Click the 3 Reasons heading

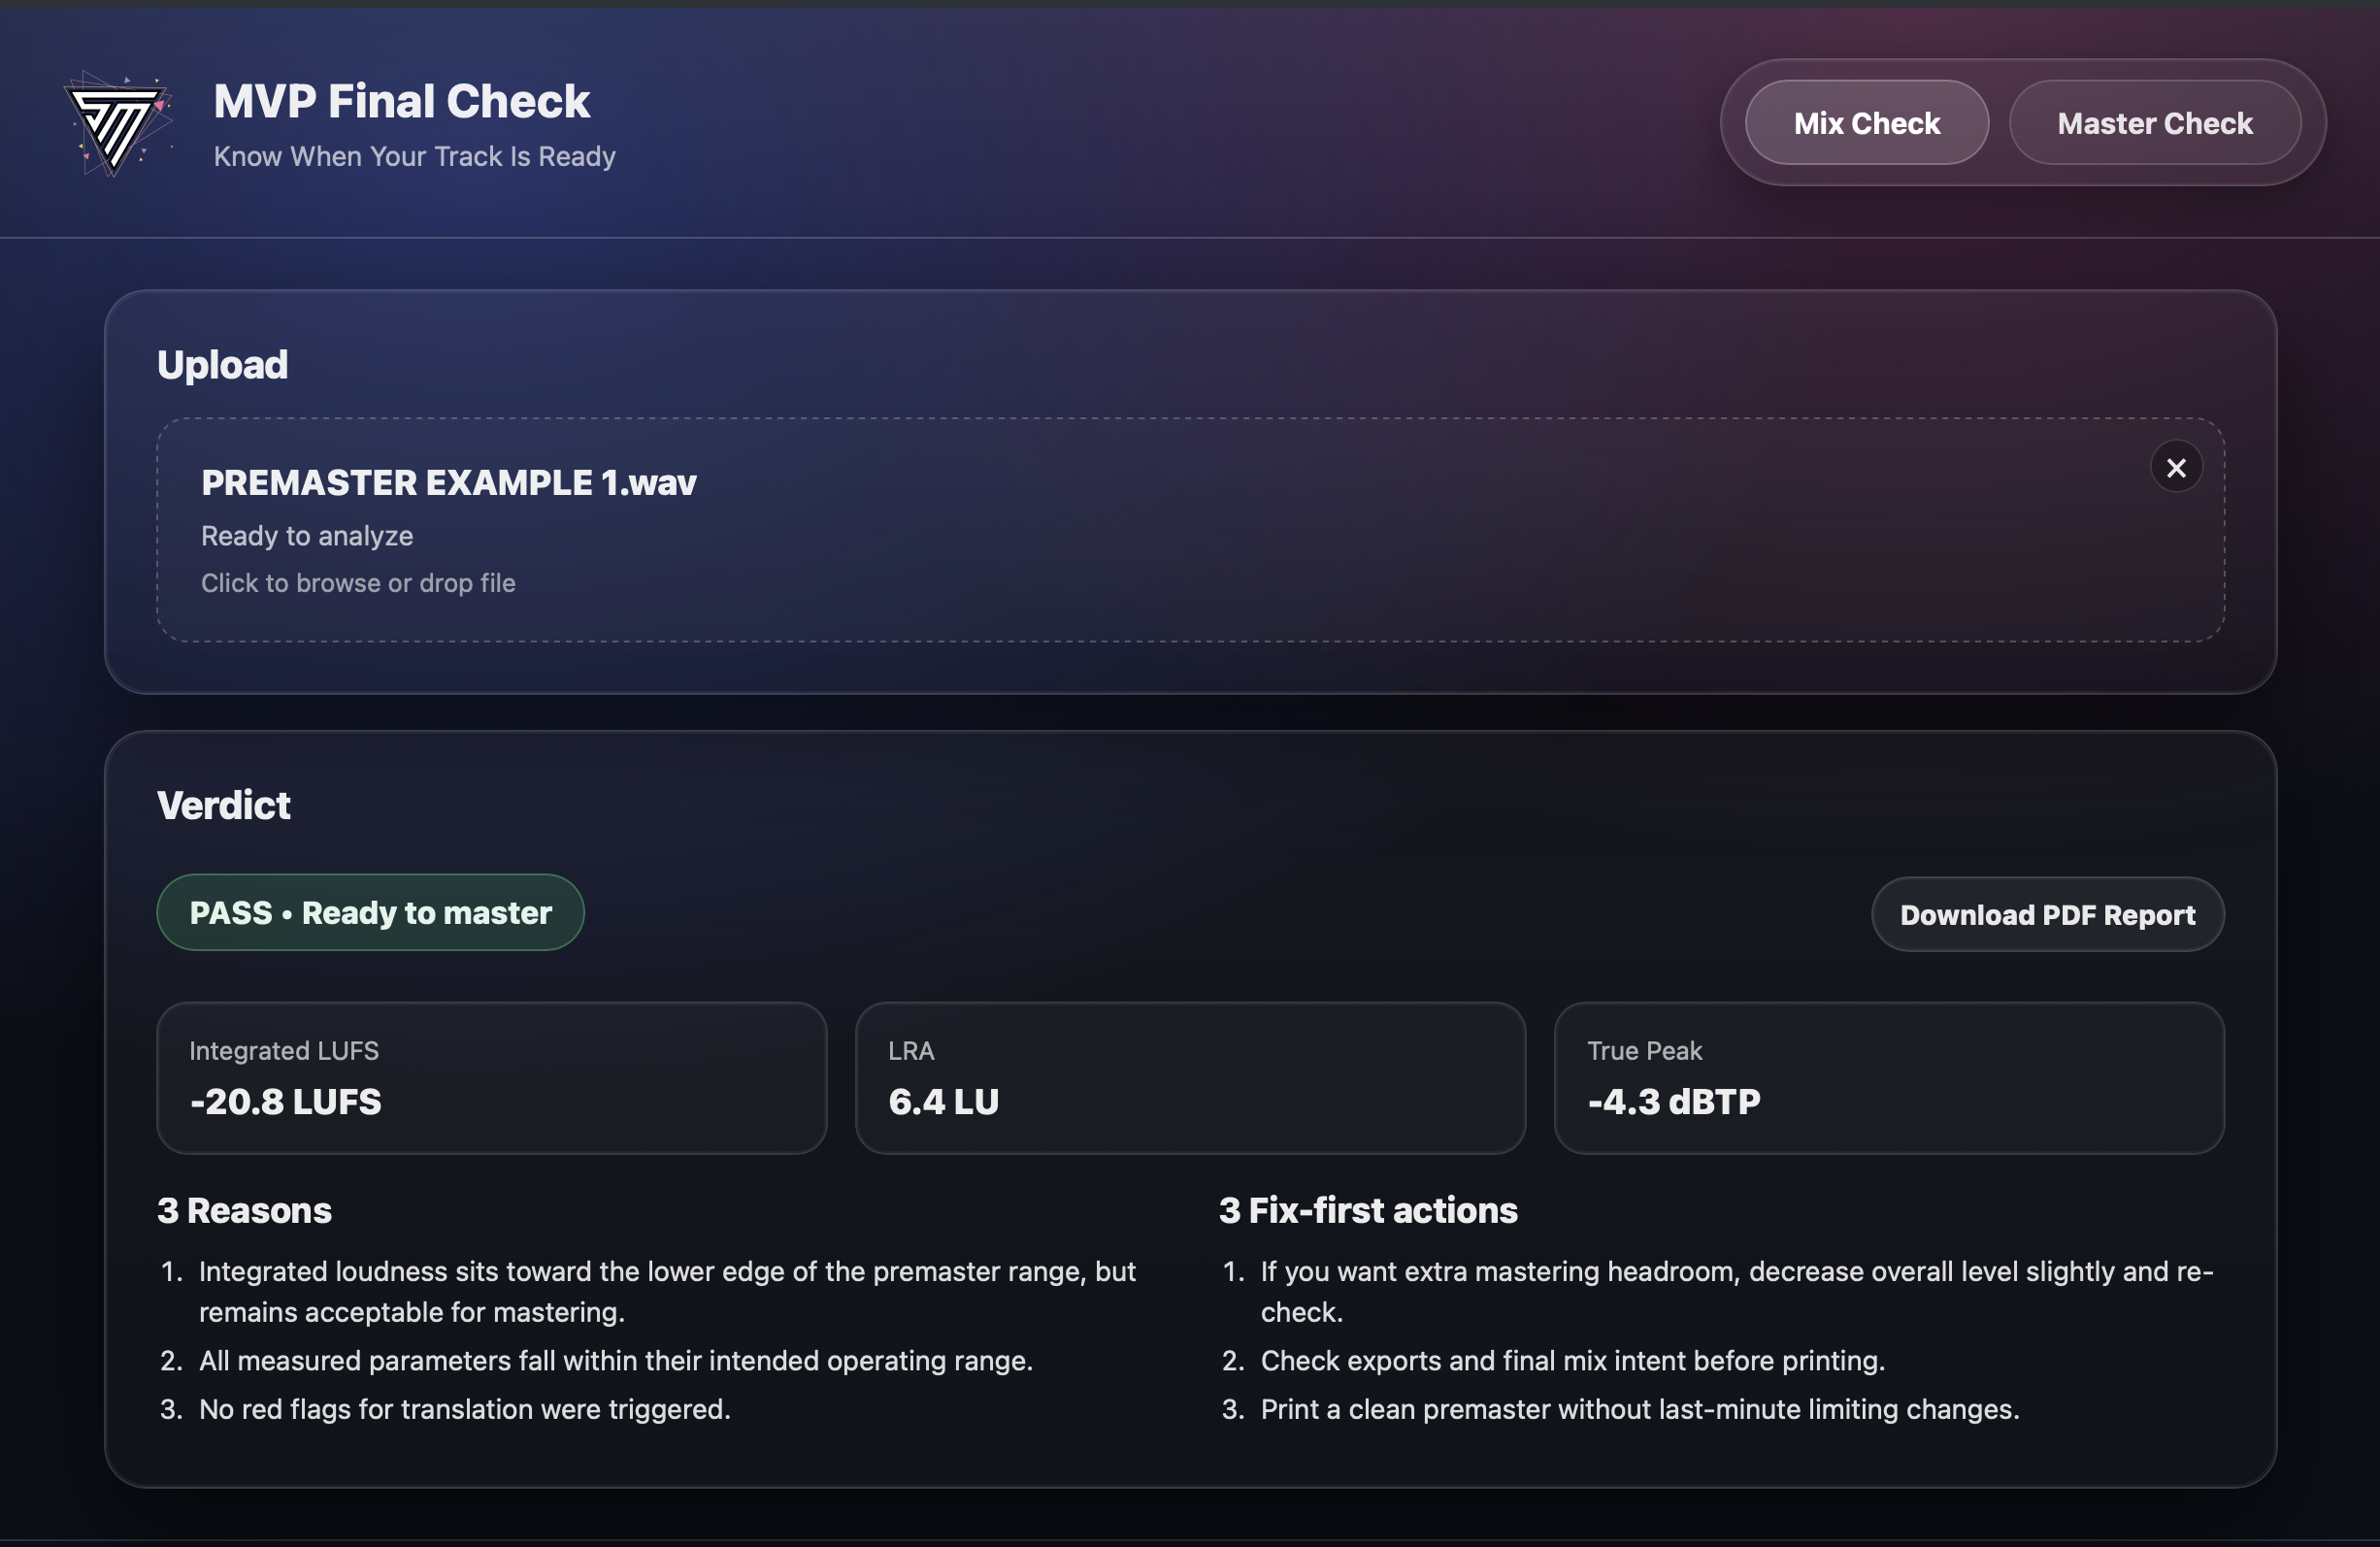244,1210
